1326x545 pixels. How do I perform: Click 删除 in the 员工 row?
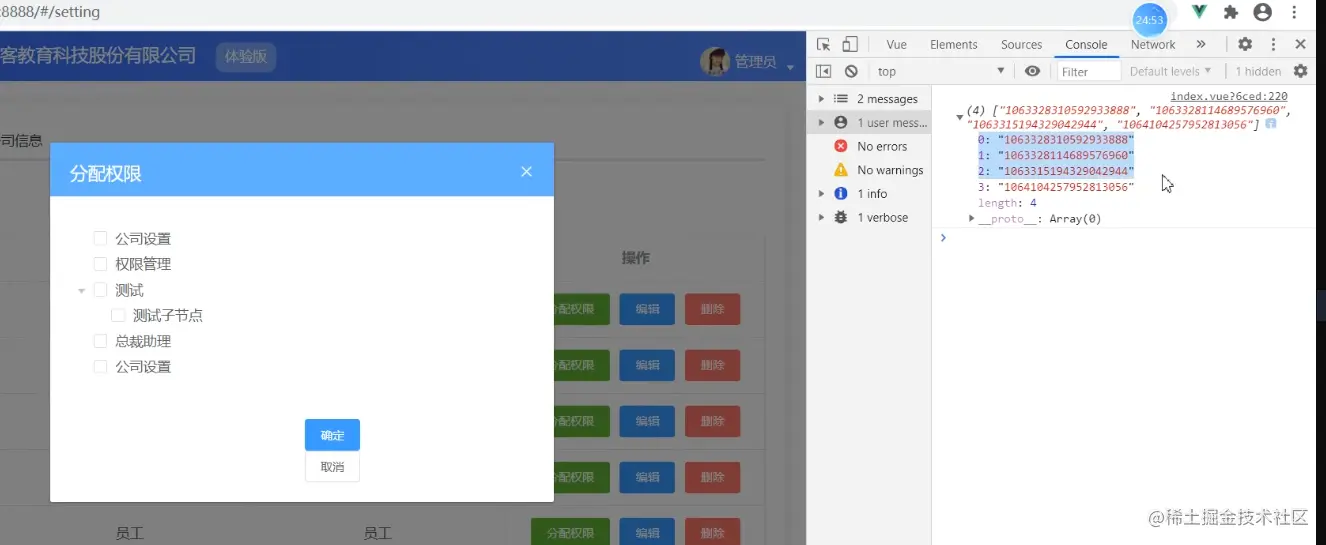coord(712,533)
